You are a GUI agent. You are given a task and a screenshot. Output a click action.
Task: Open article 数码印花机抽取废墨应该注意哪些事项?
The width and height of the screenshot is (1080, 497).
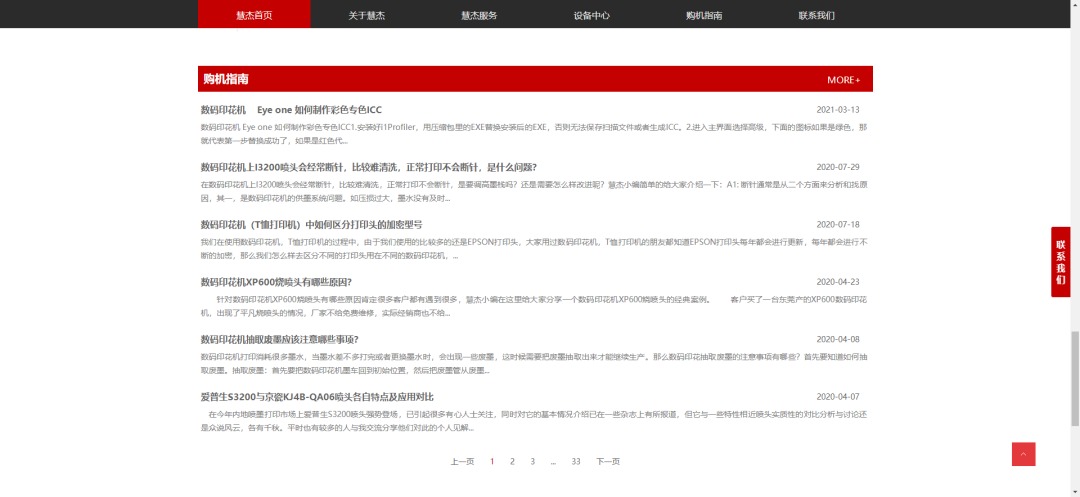pyautogui.click(x=280, y=339)
